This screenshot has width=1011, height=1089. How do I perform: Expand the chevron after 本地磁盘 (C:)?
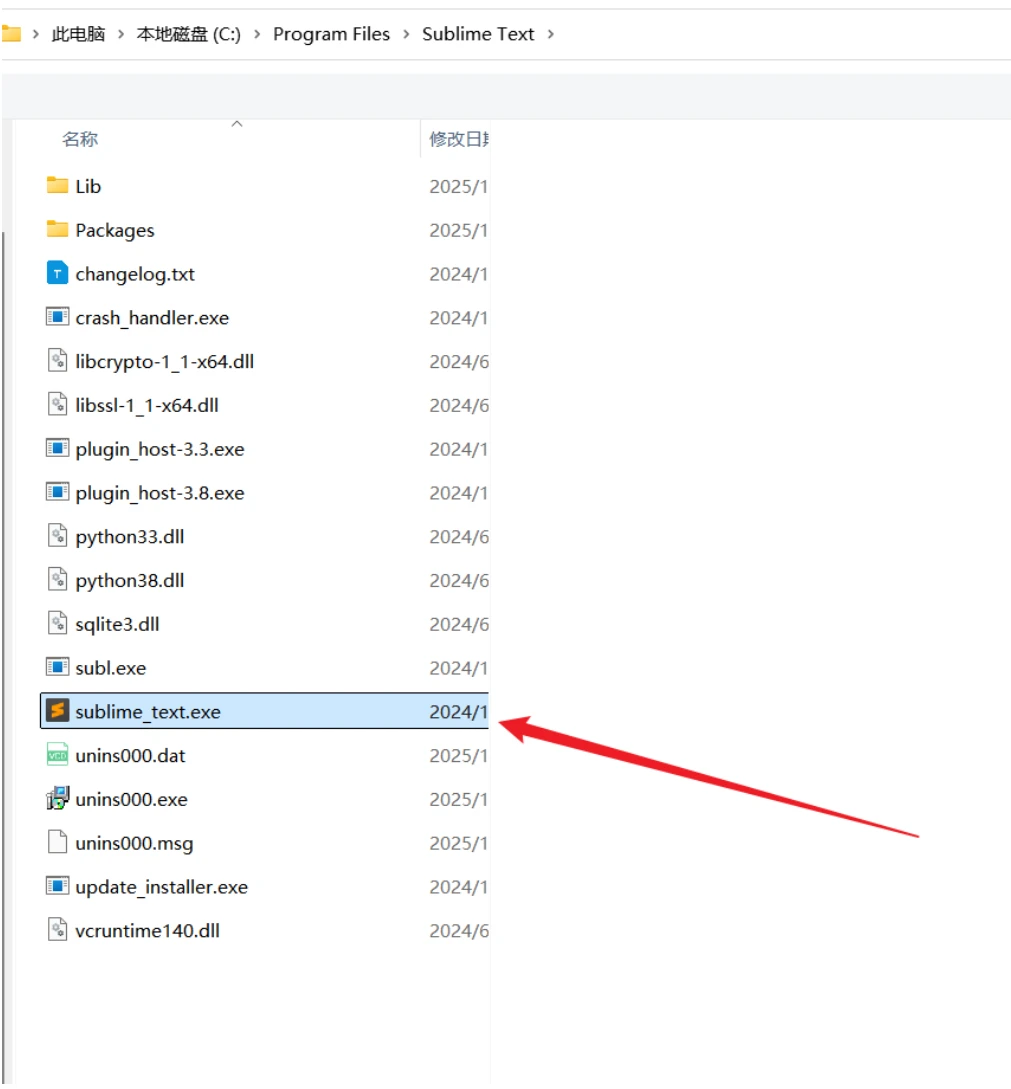pyautogui.click(x=257, y=34)
